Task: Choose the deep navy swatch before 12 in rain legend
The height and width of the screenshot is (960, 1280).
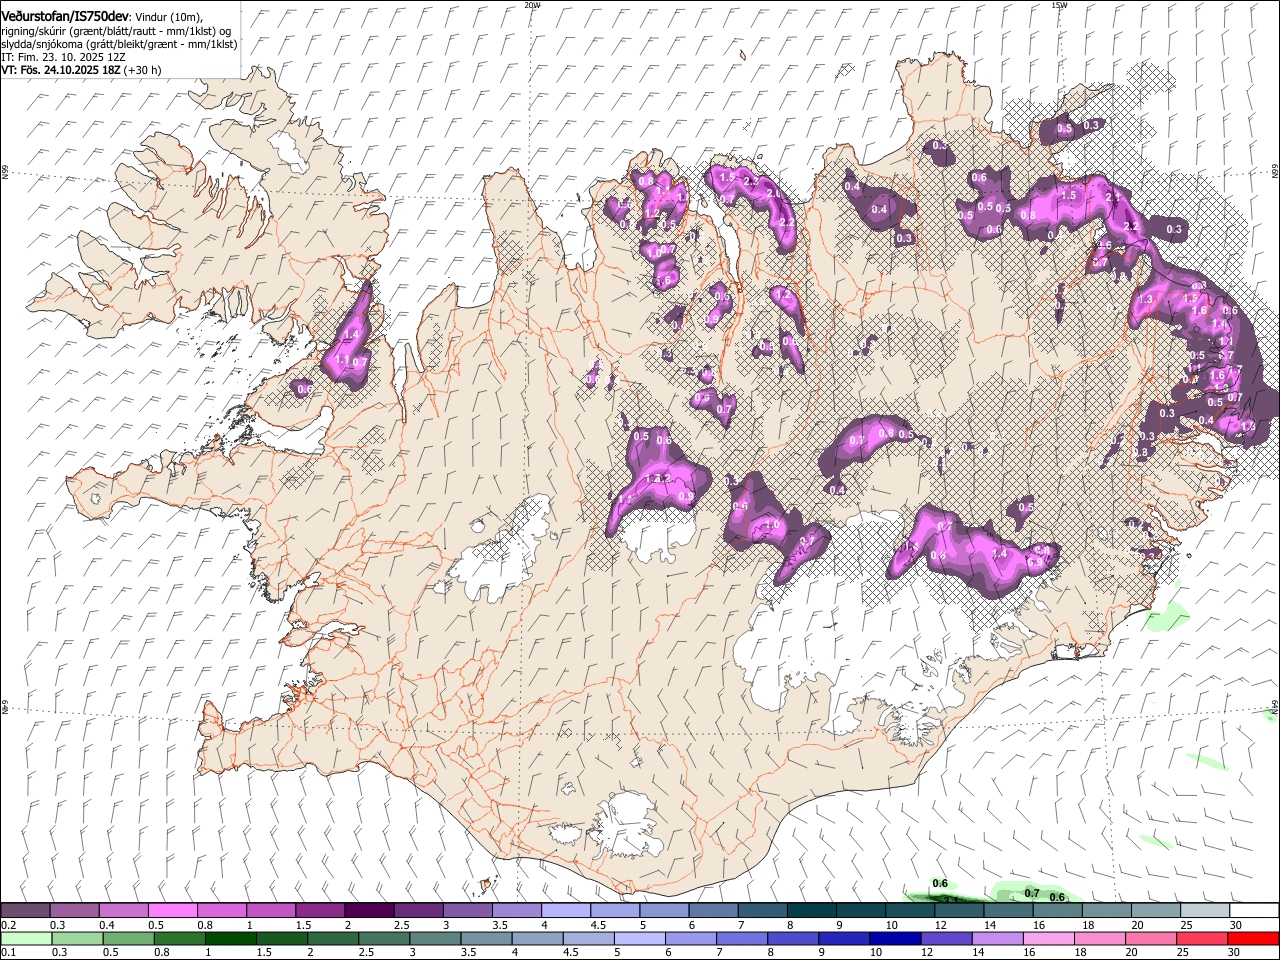Action: pos(894,938)
